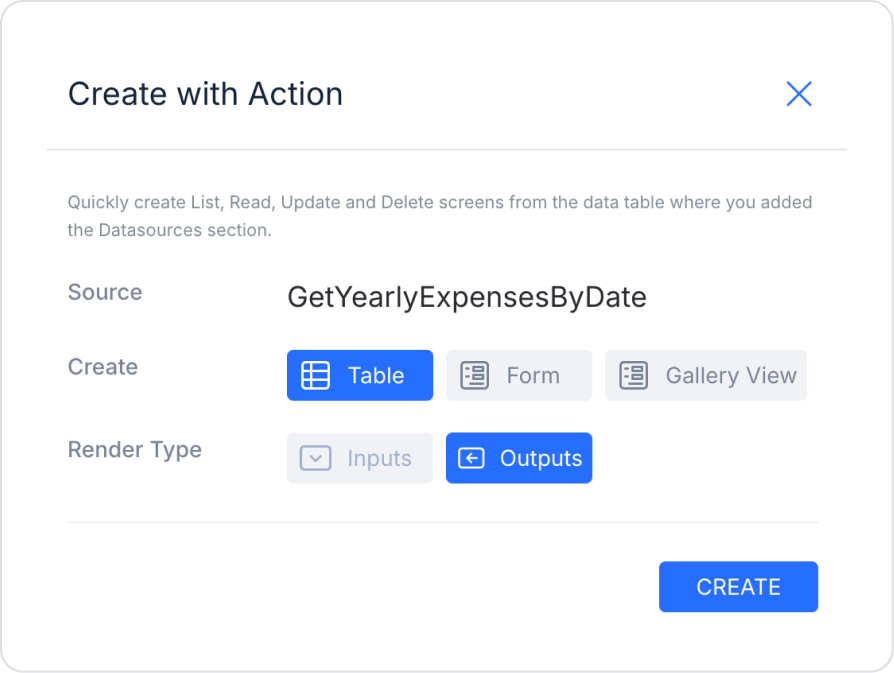The width and height of the screenshot is (894, 673).
Task: Choose the Form create option label
Action: point(533,376)
